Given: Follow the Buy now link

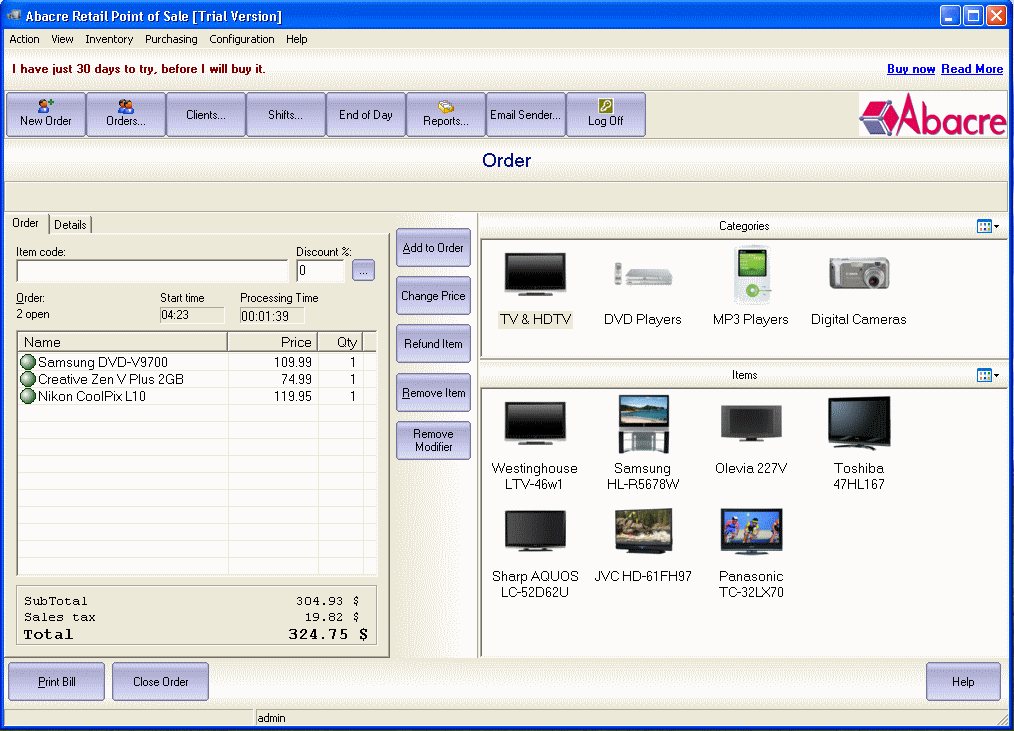Looking at the screenshot, I should point(911,69).
